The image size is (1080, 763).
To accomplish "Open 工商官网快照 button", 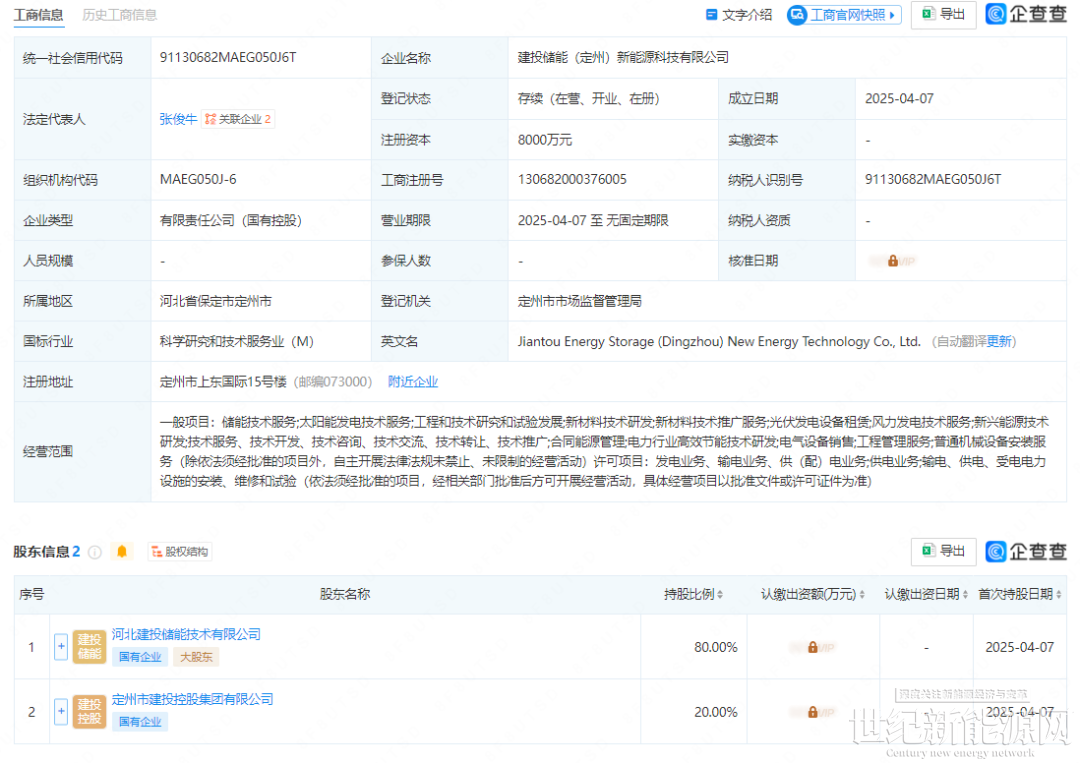I will pyautogui.click(x=844, y=14).
